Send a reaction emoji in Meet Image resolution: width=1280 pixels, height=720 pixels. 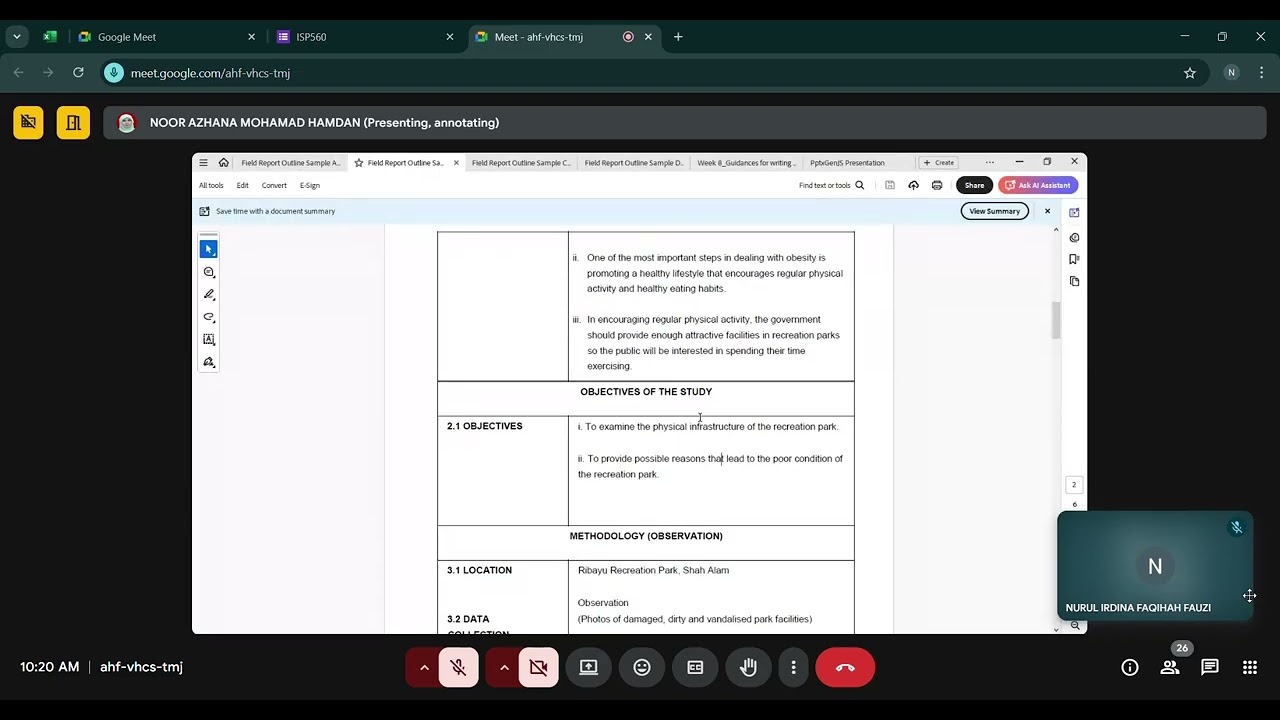[642, 667]
